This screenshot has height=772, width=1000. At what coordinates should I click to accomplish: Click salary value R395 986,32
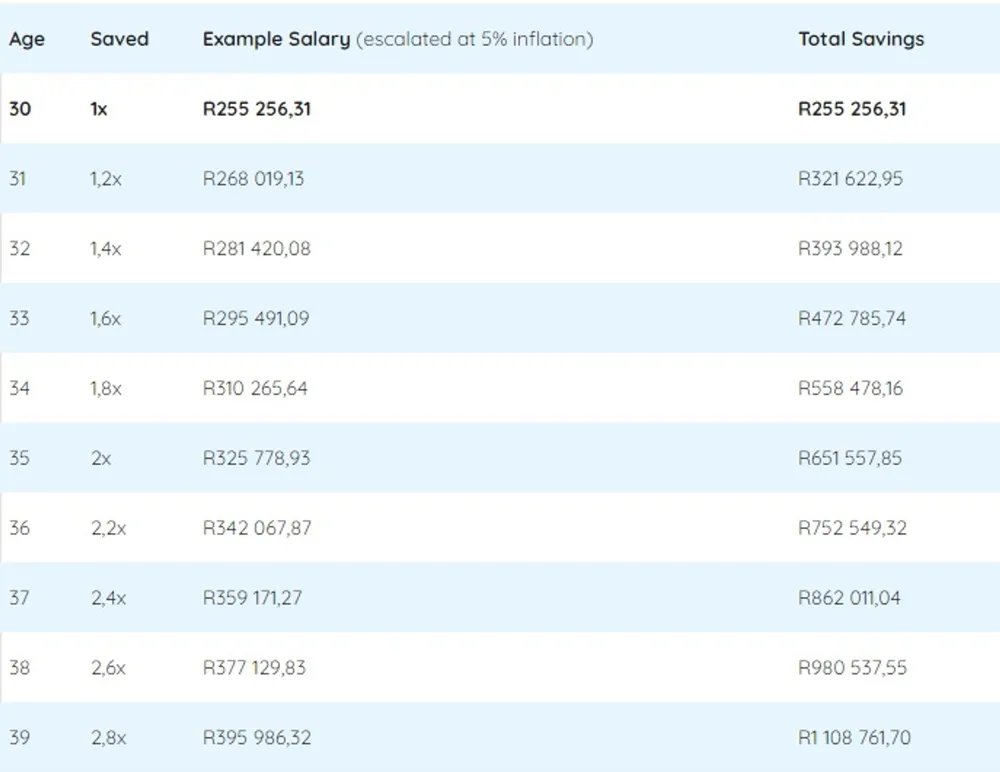click(257, 737)
